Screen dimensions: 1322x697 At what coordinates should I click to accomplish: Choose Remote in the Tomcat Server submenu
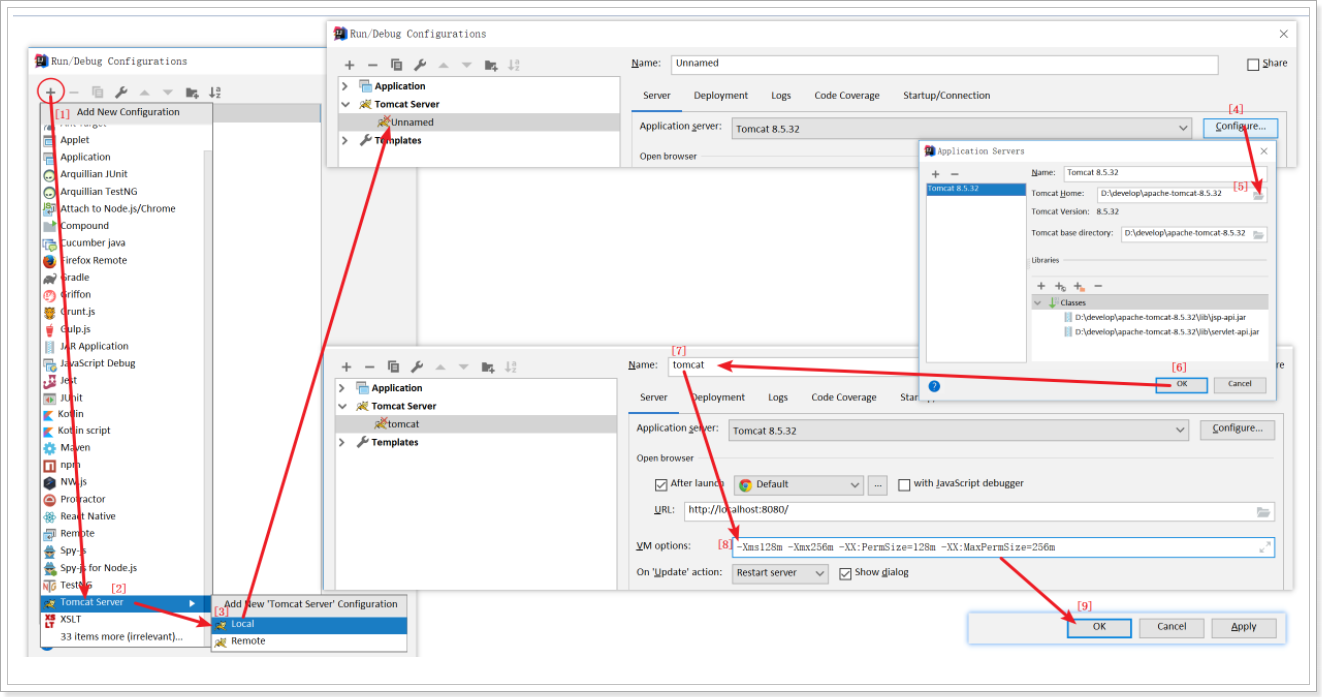pos(309,641)
